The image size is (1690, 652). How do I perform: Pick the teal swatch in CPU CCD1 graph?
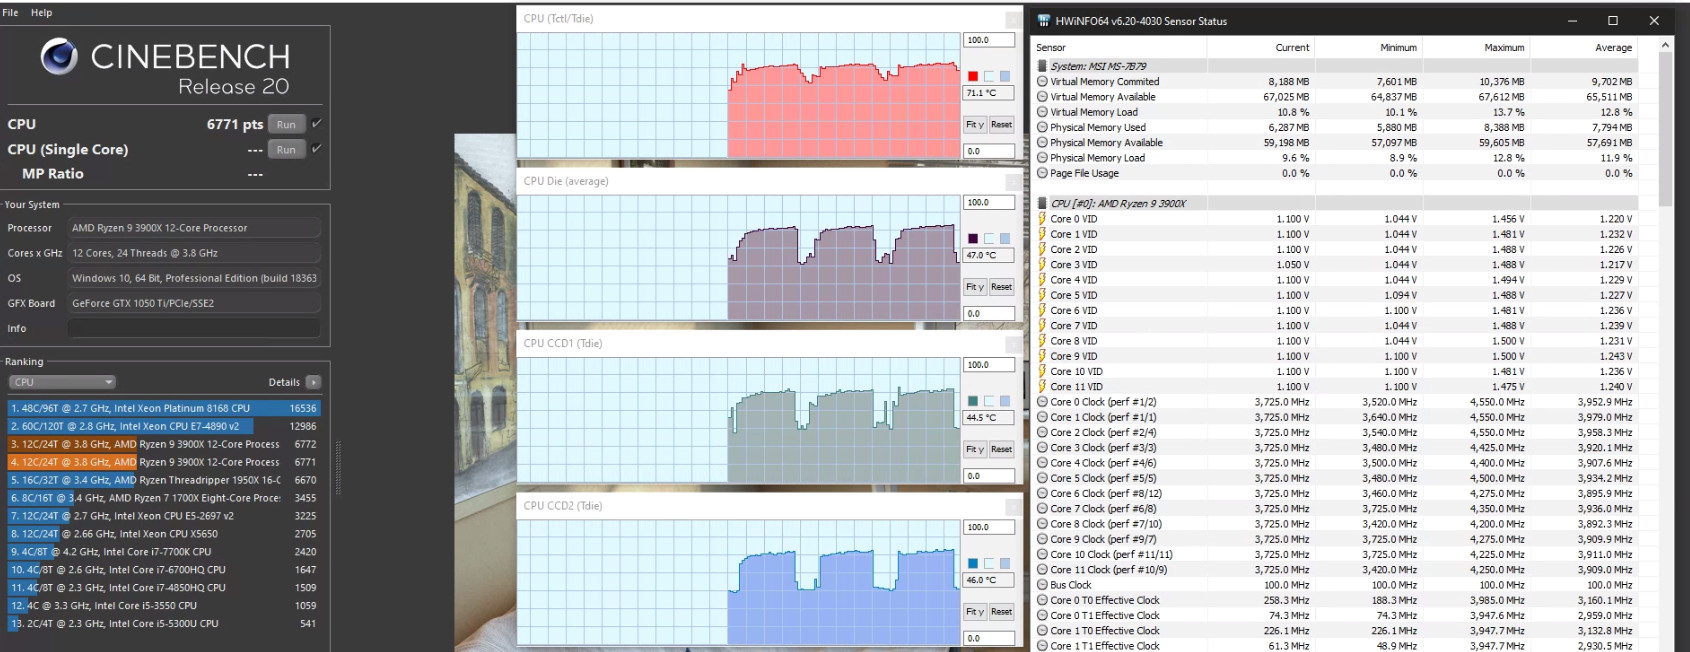pyautogui.click(x=973, y=401)
